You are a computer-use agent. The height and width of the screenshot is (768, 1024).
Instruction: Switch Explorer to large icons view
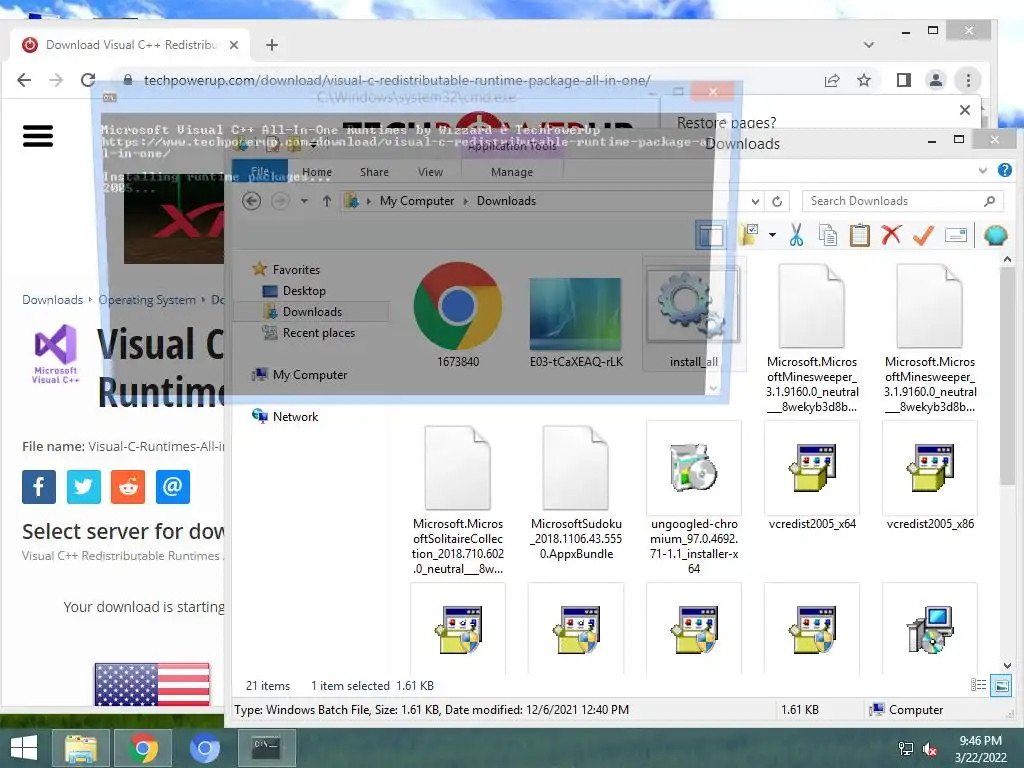(x=1000, y=685)
